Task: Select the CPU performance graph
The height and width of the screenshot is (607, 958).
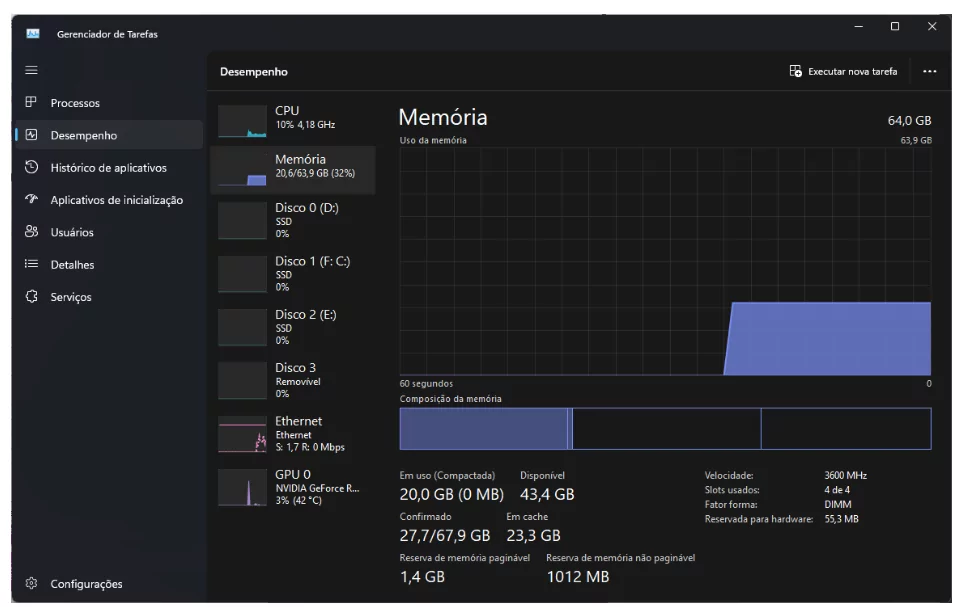Action: tap(242, 121)
